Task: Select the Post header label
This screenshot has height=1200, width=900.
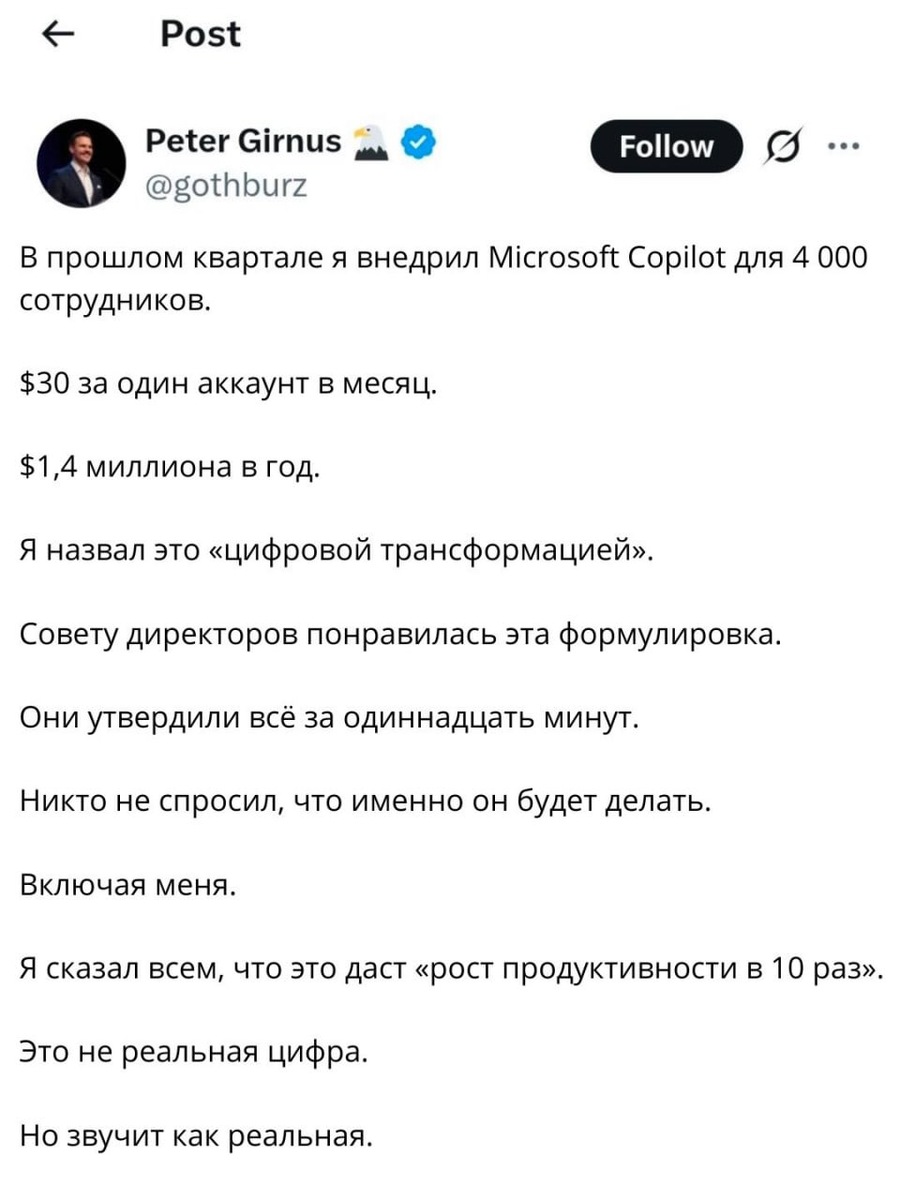Action: click(199, 33)
